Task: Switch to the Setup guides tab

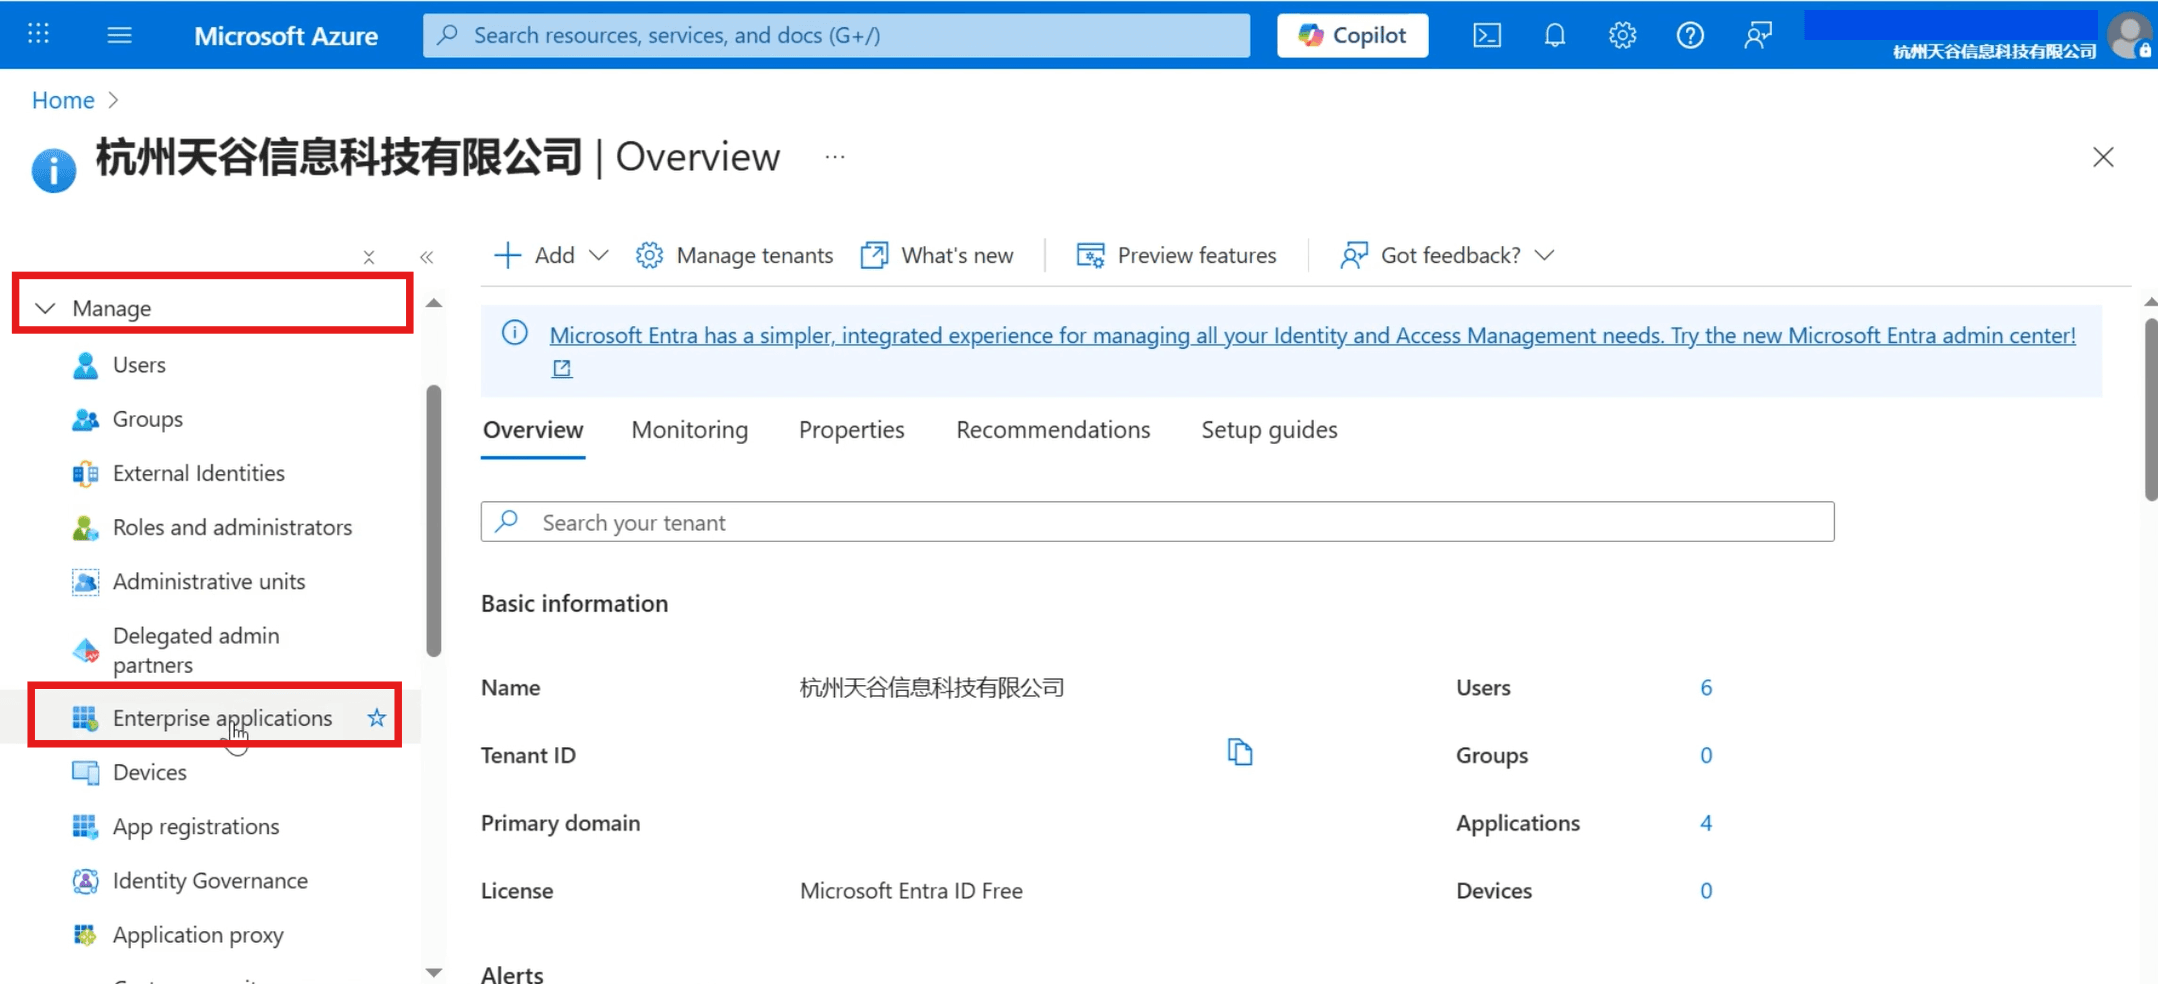Action: pyautogui.click(x=1269, y=430)
